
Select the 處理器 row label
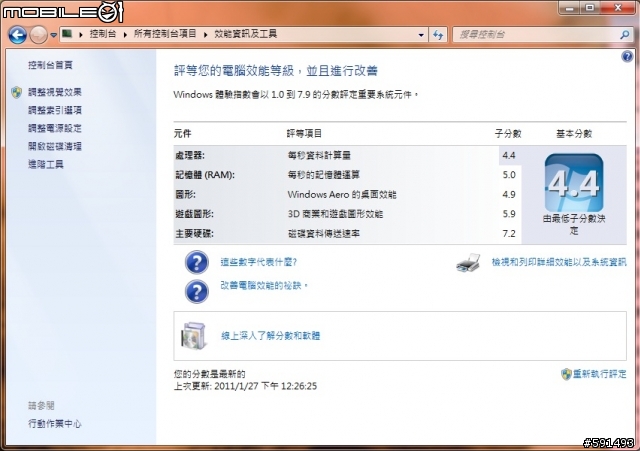click(x=190, y=156)
